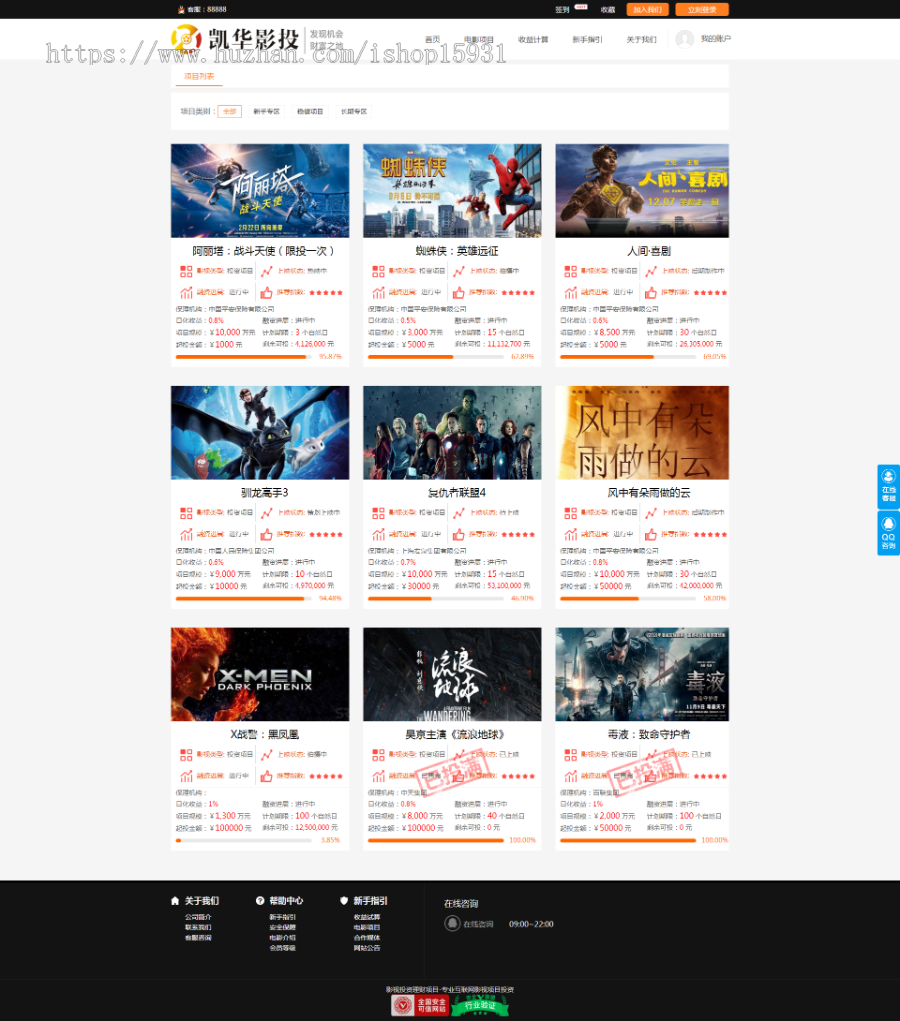Click the shield icon beside footer 新手指引
Image resolution: width=900 pixels, height=1021 pixels.
tap(344, 901)
